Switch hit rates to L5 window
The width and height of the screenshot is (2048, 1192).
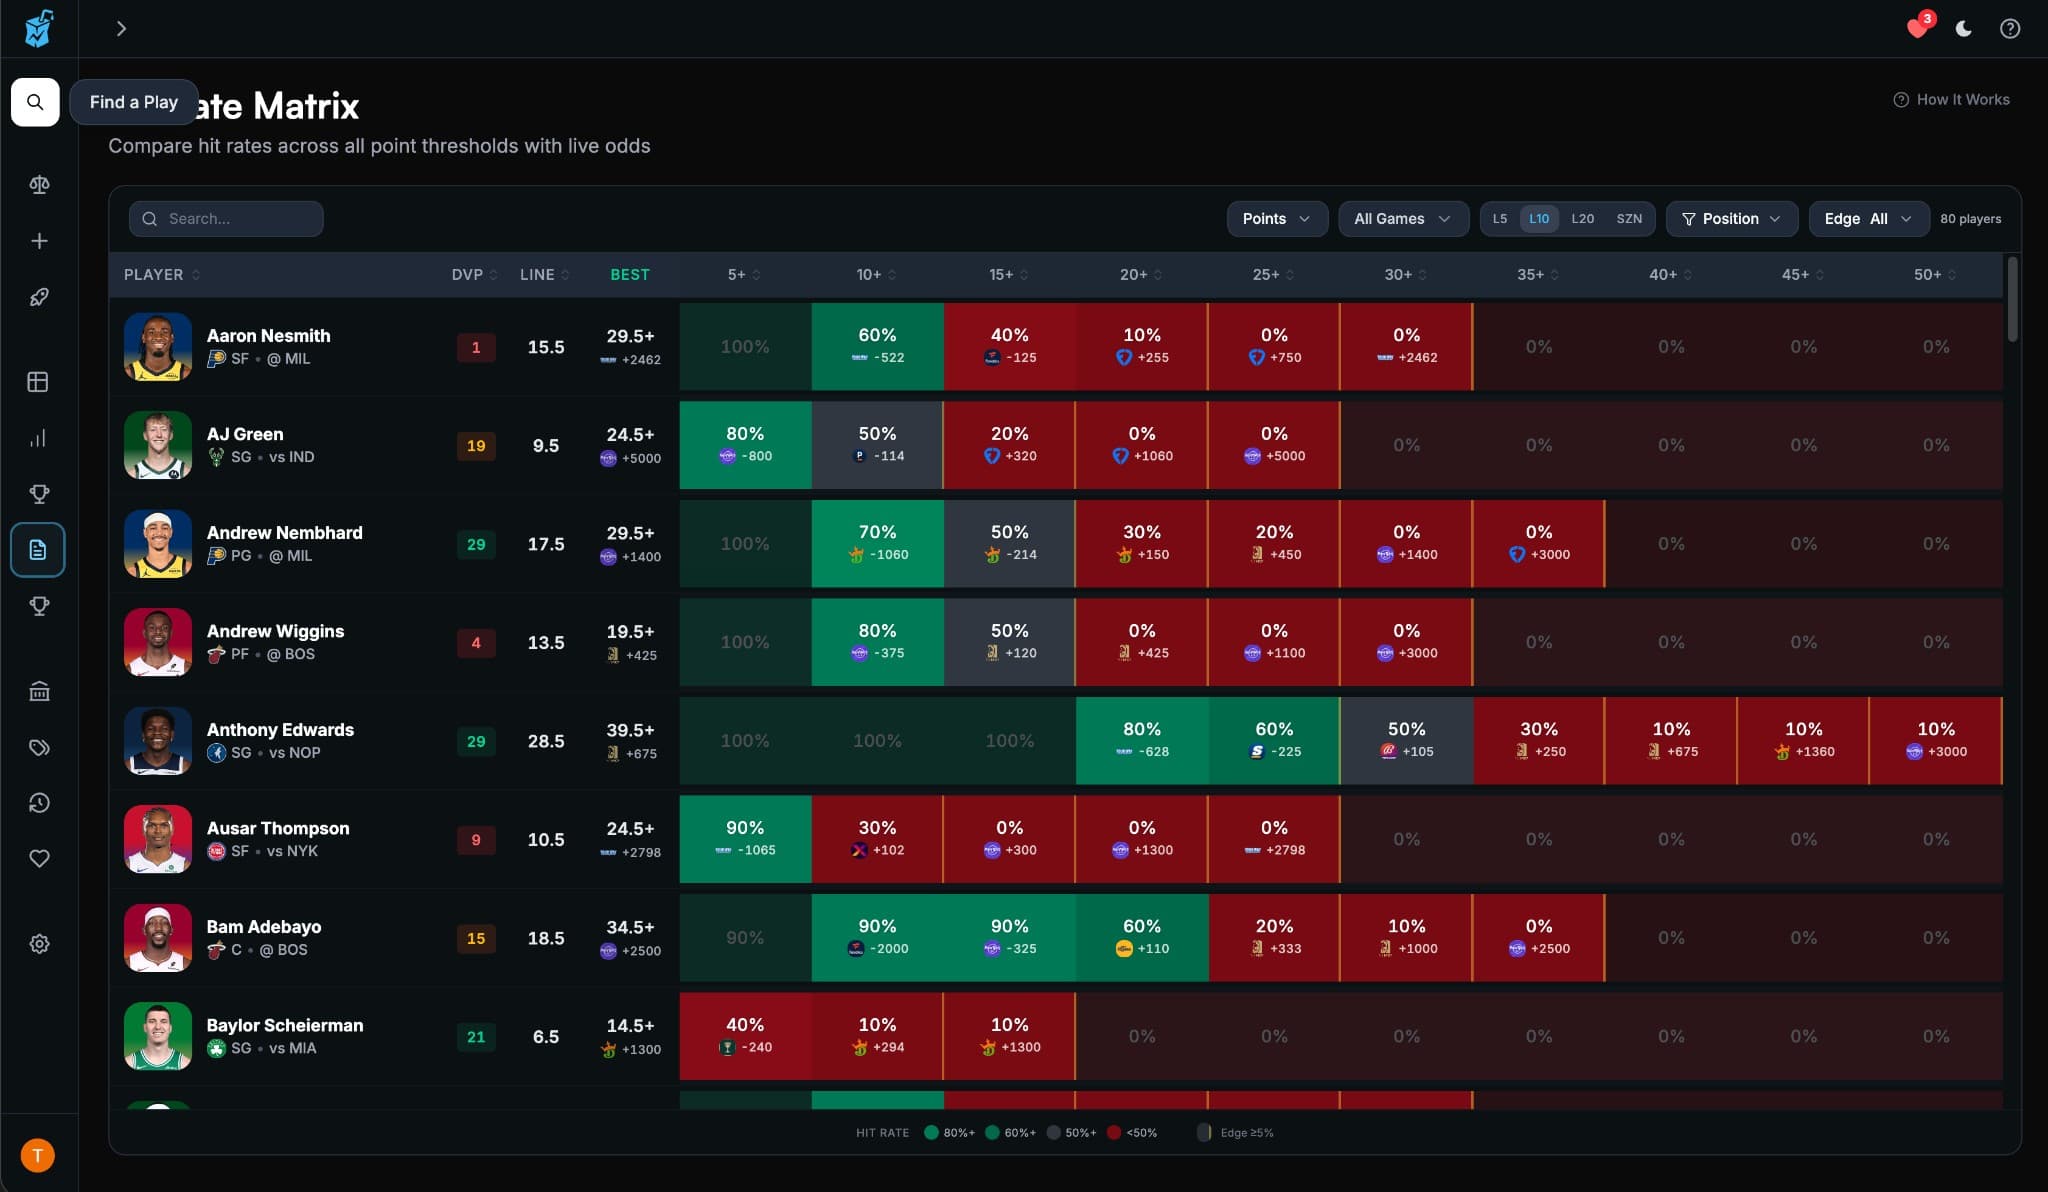click(1500, 218)
